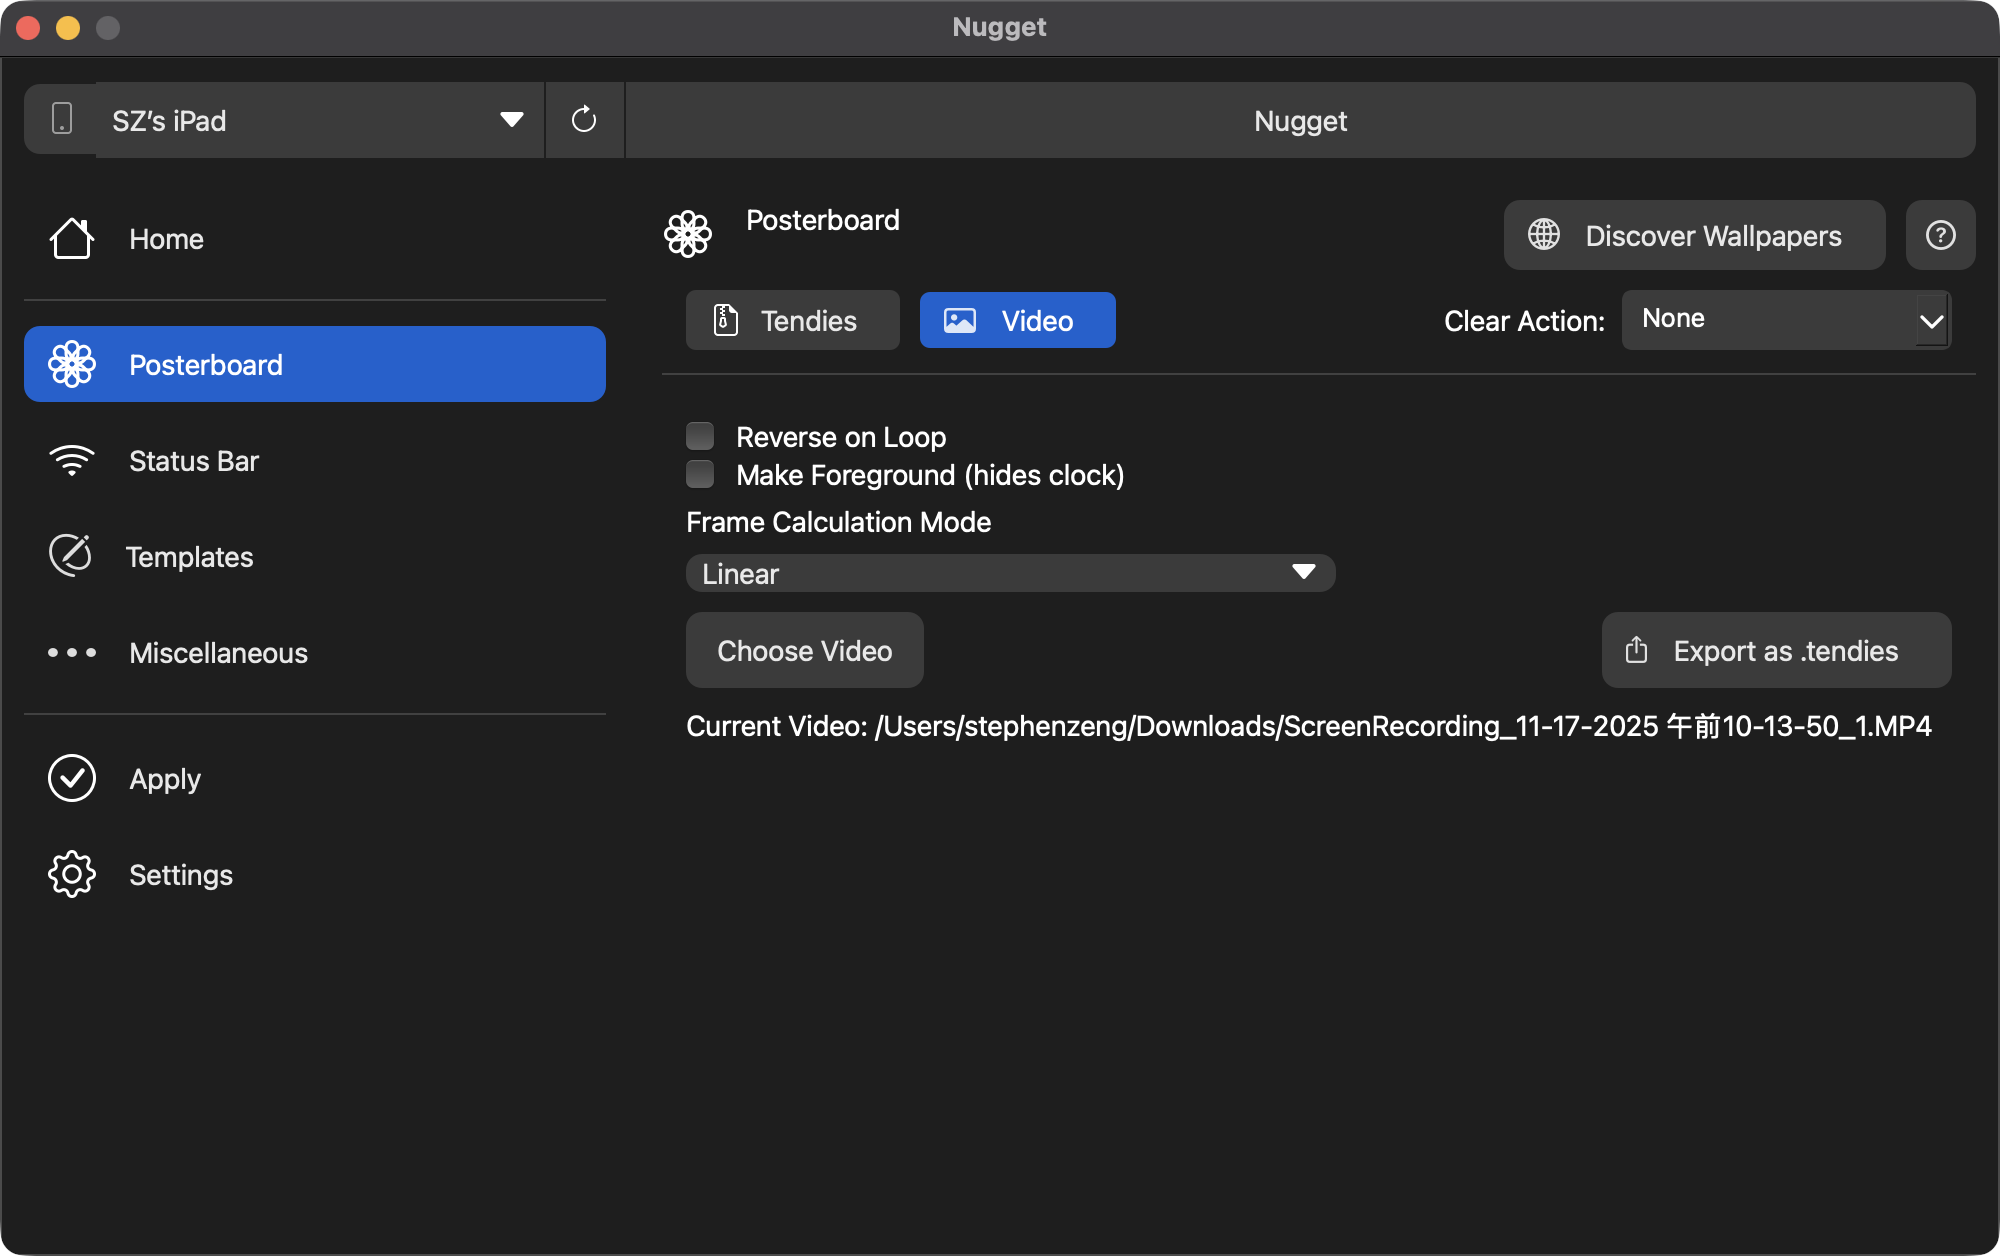Check Make Foreground (hides clock)
2000x1256 pixels.
(x=700, y=474)
